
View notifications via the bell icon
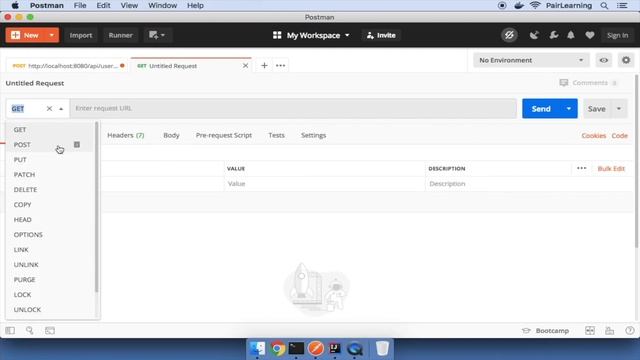pos(571,36)
